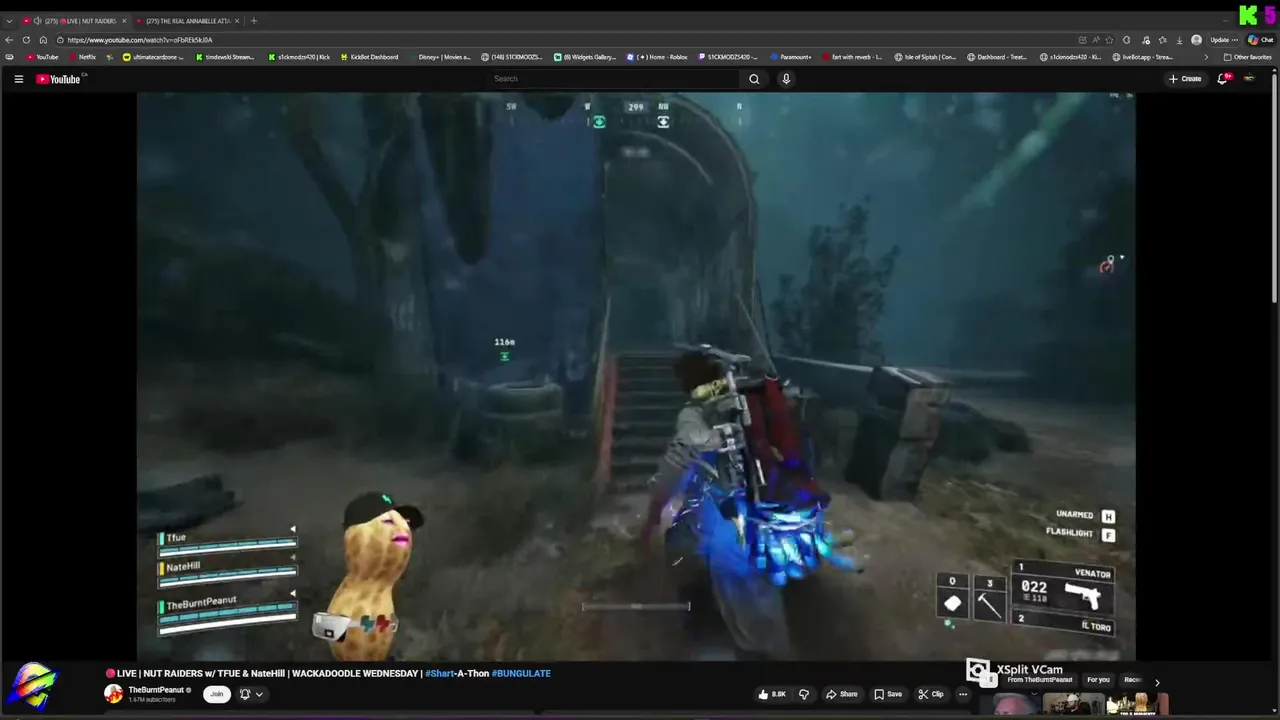
Task: Open the Netflix bookmark
Action: 81,57
